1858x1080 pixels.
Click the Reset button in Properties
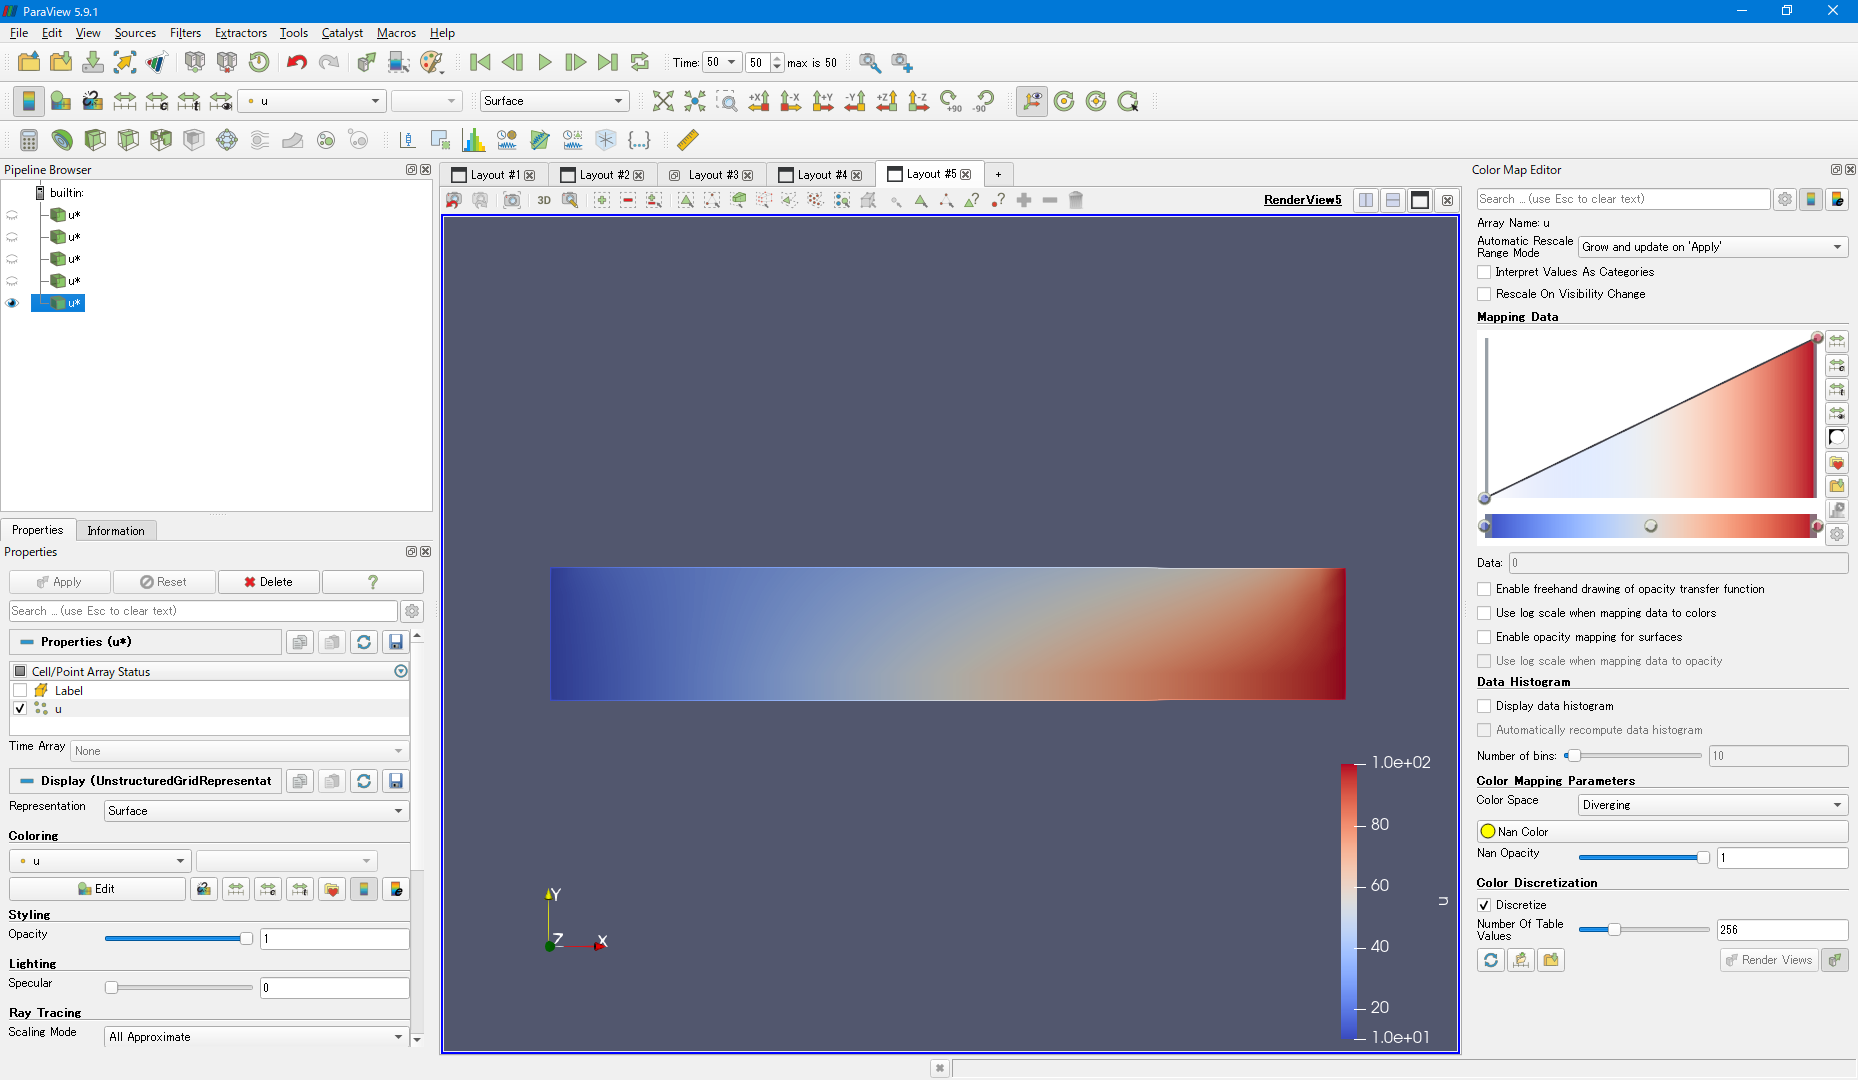pyautogui.click(x=164, y=582)
